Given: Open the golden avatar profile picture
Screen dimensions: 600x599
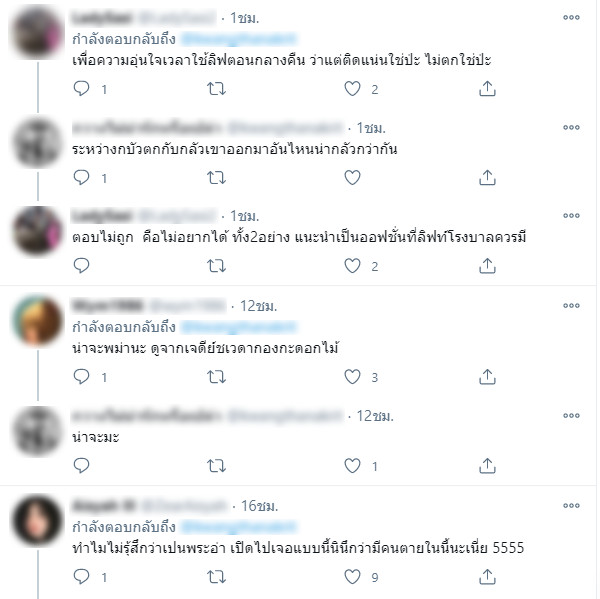Looking at the screenshot, I should tap(37, 321).
